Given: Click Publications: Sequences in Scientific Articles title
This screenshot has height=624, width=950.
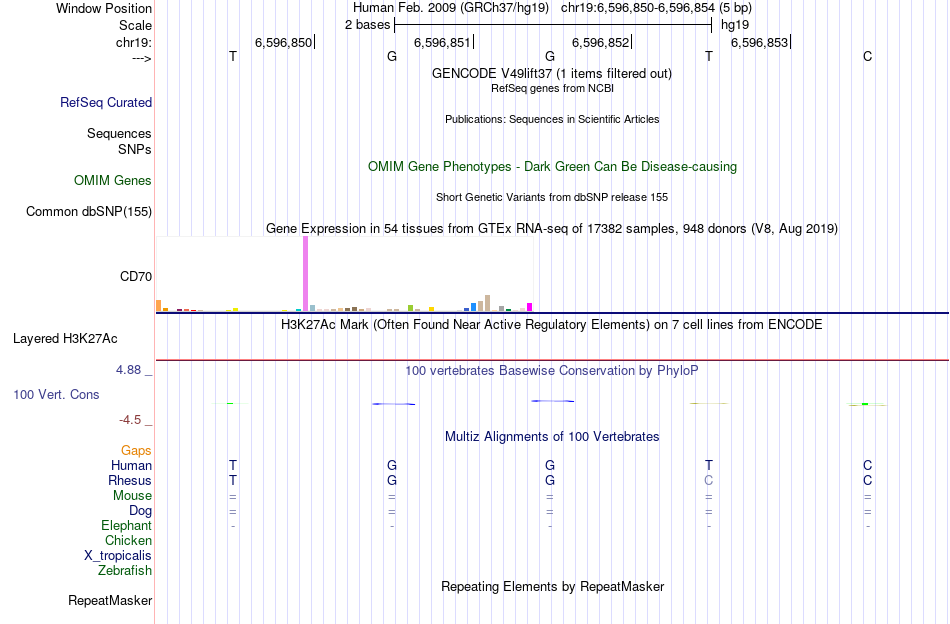Looking at the screenshot, I should [x=552, y=119].
